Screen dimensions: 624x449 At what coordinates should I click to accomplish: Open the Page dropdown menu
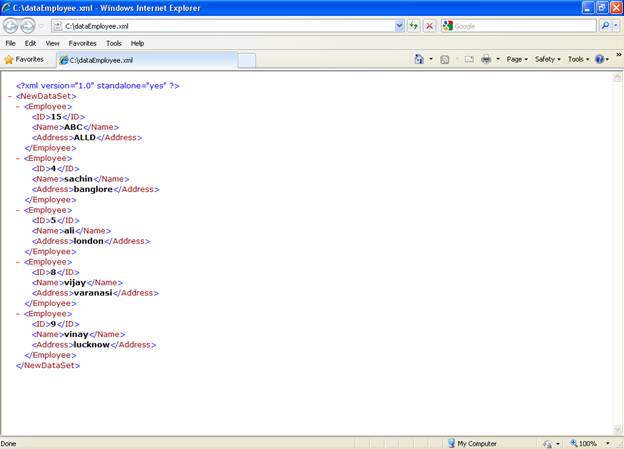click(517, 60)
